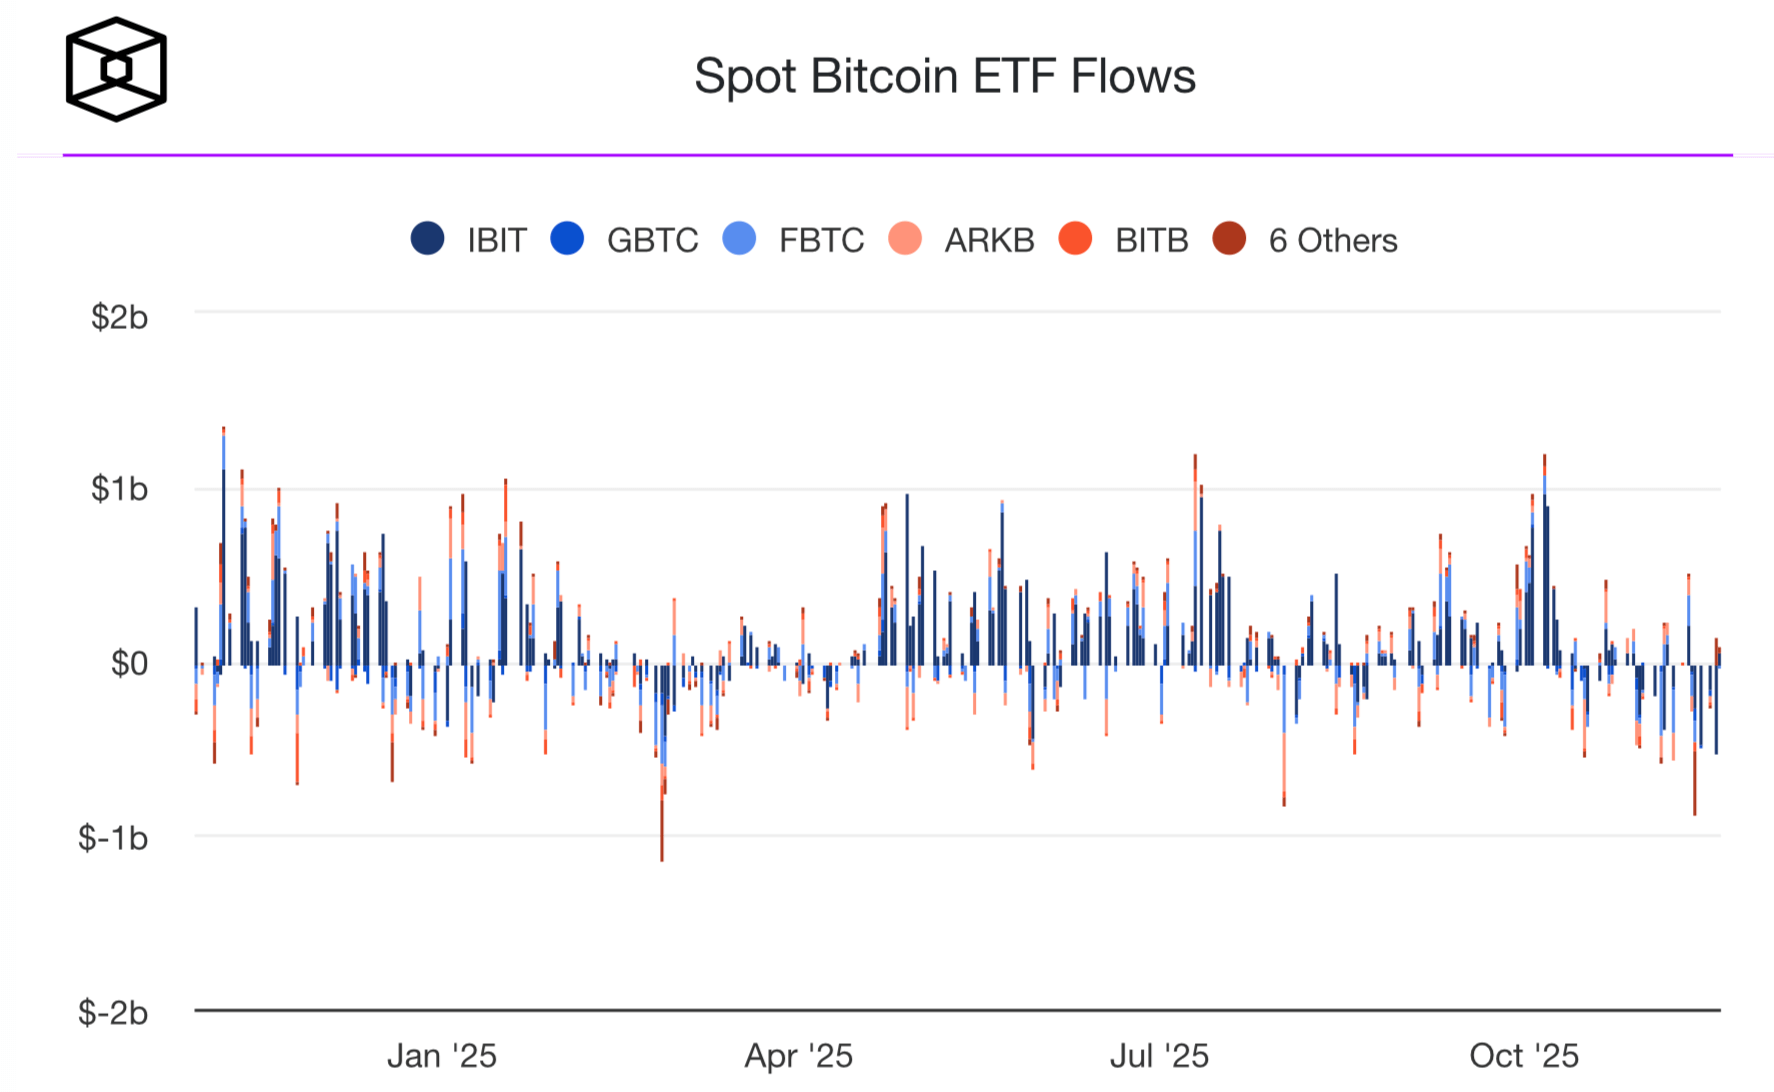Toggle the IBIT legend color dot

[x=428, y=239]
